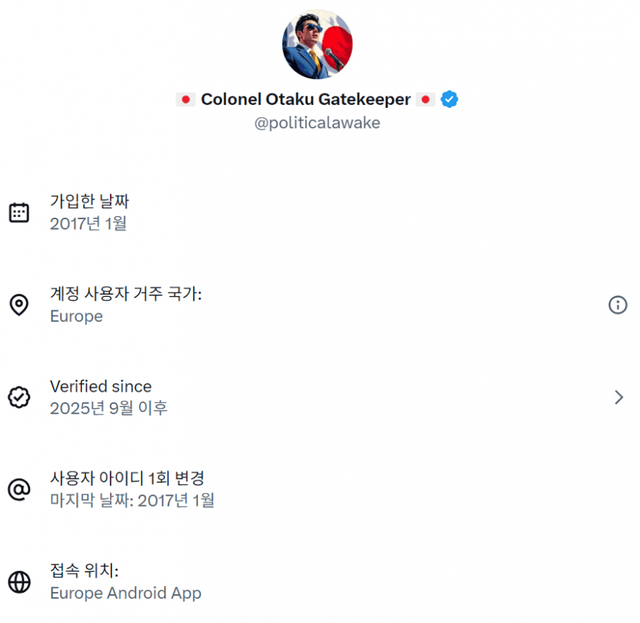The width and height of the screenshot is (640, 623).
Task: Click the left Japanese flag emoji in name
Action: click(185, 99)
